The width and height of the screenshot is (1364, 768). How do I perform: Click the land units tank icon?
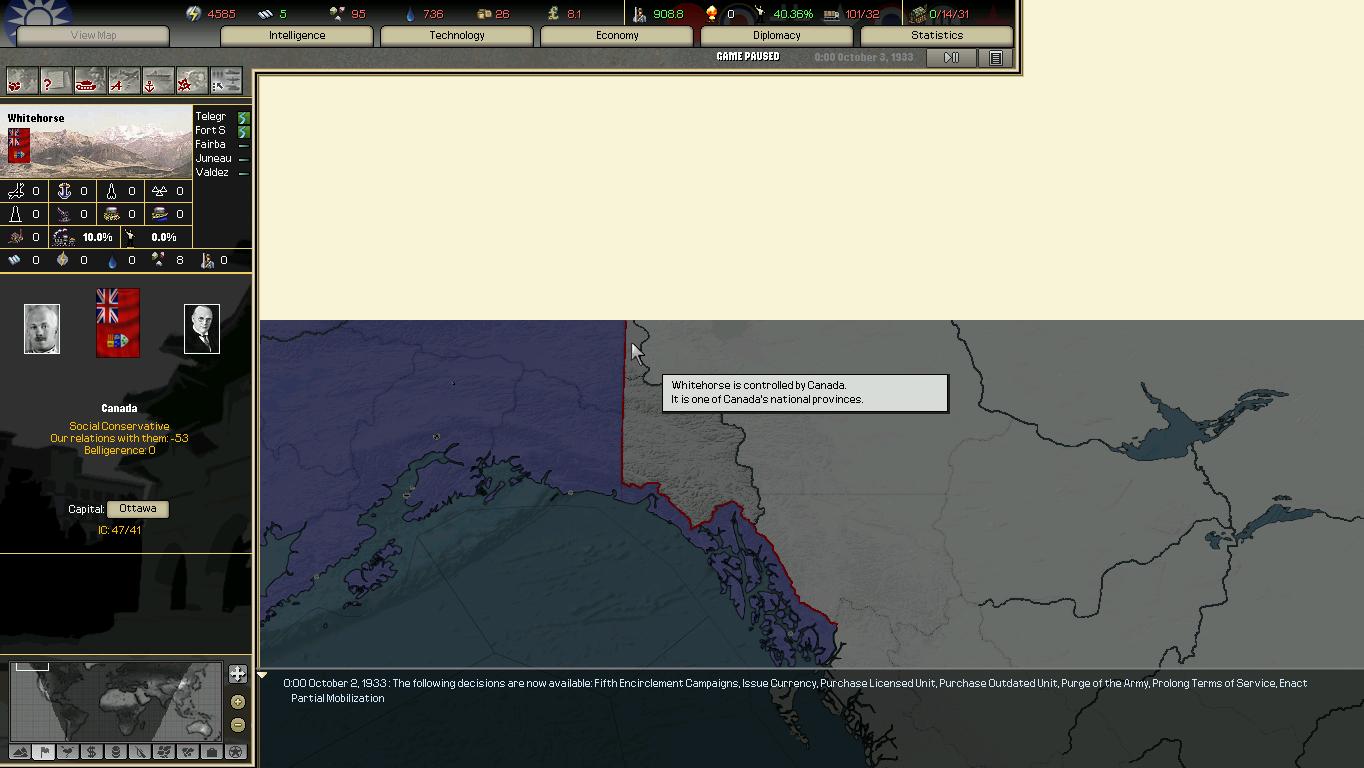pyautogui.click(x=89, y=82)
